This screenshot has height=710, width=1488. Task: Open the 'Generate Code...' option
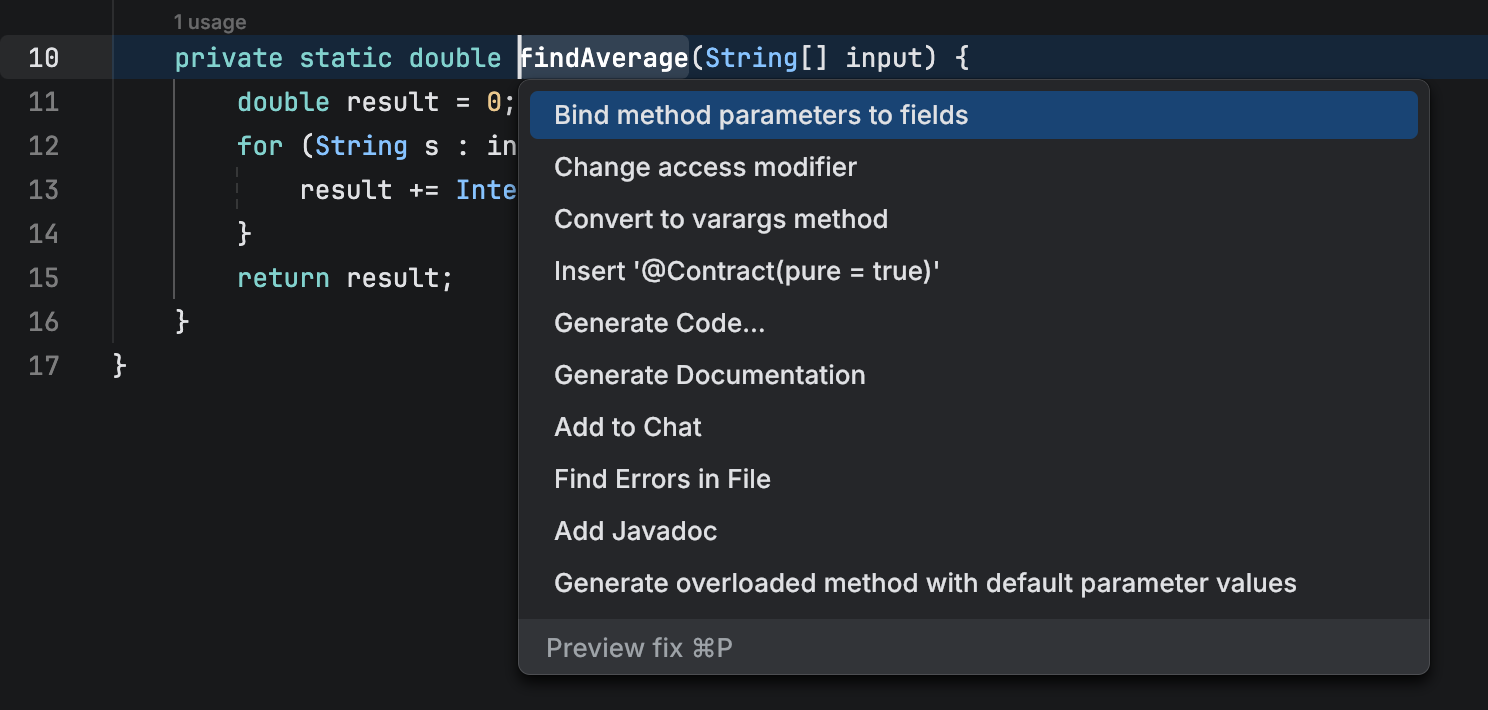point(659,323)
